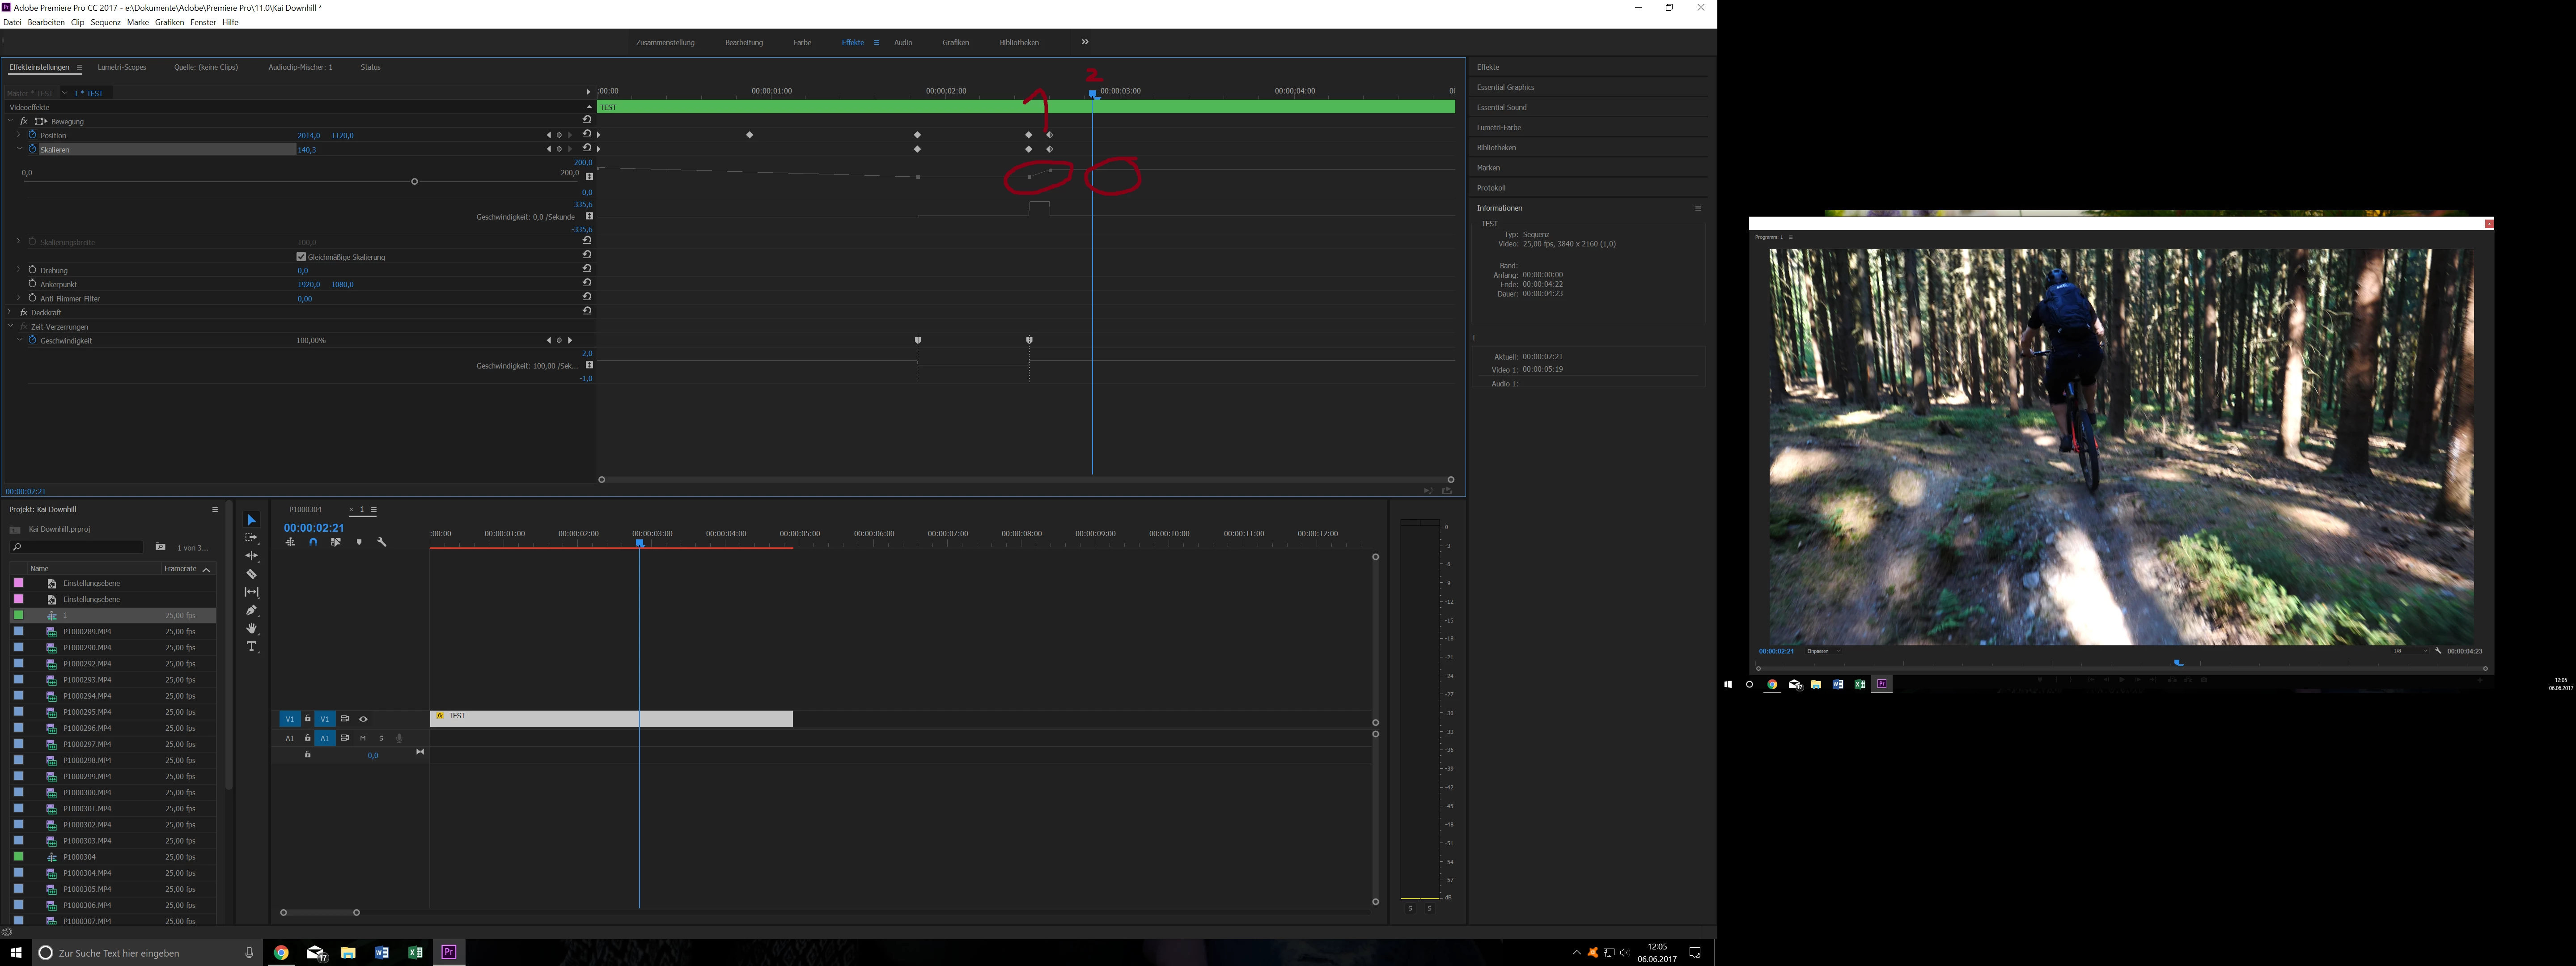Toggle V1 track output eye
The height and width of the screenshot is (966, 2576).
click(x=363, y=719)
